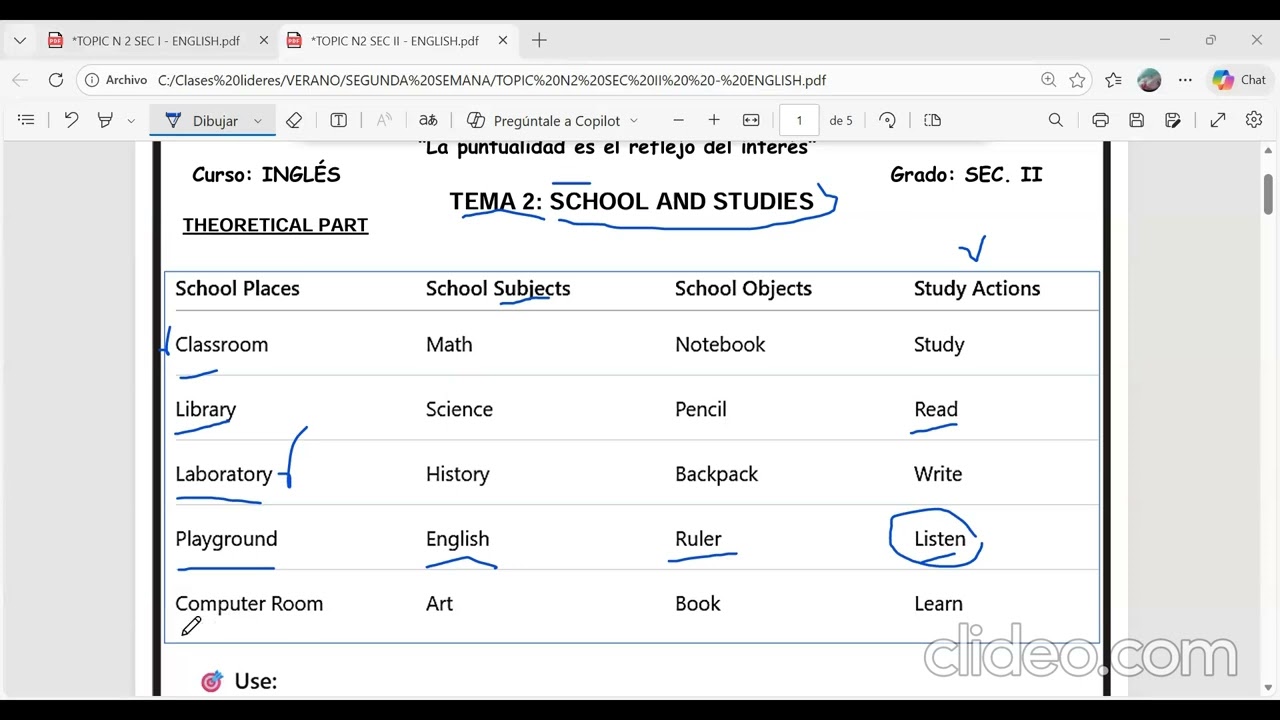Image resolution: width=1280 pixels, height=720 pixels.
Task: Search within the PDF
Action: tap(1056, 120)
